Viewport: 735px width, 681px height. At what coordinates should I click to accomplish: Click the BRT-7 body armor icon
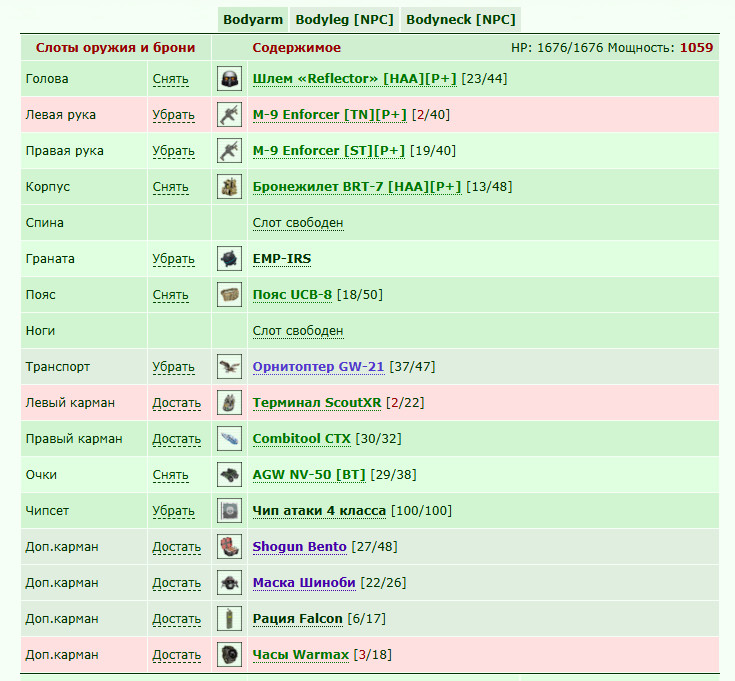(229, 187)
